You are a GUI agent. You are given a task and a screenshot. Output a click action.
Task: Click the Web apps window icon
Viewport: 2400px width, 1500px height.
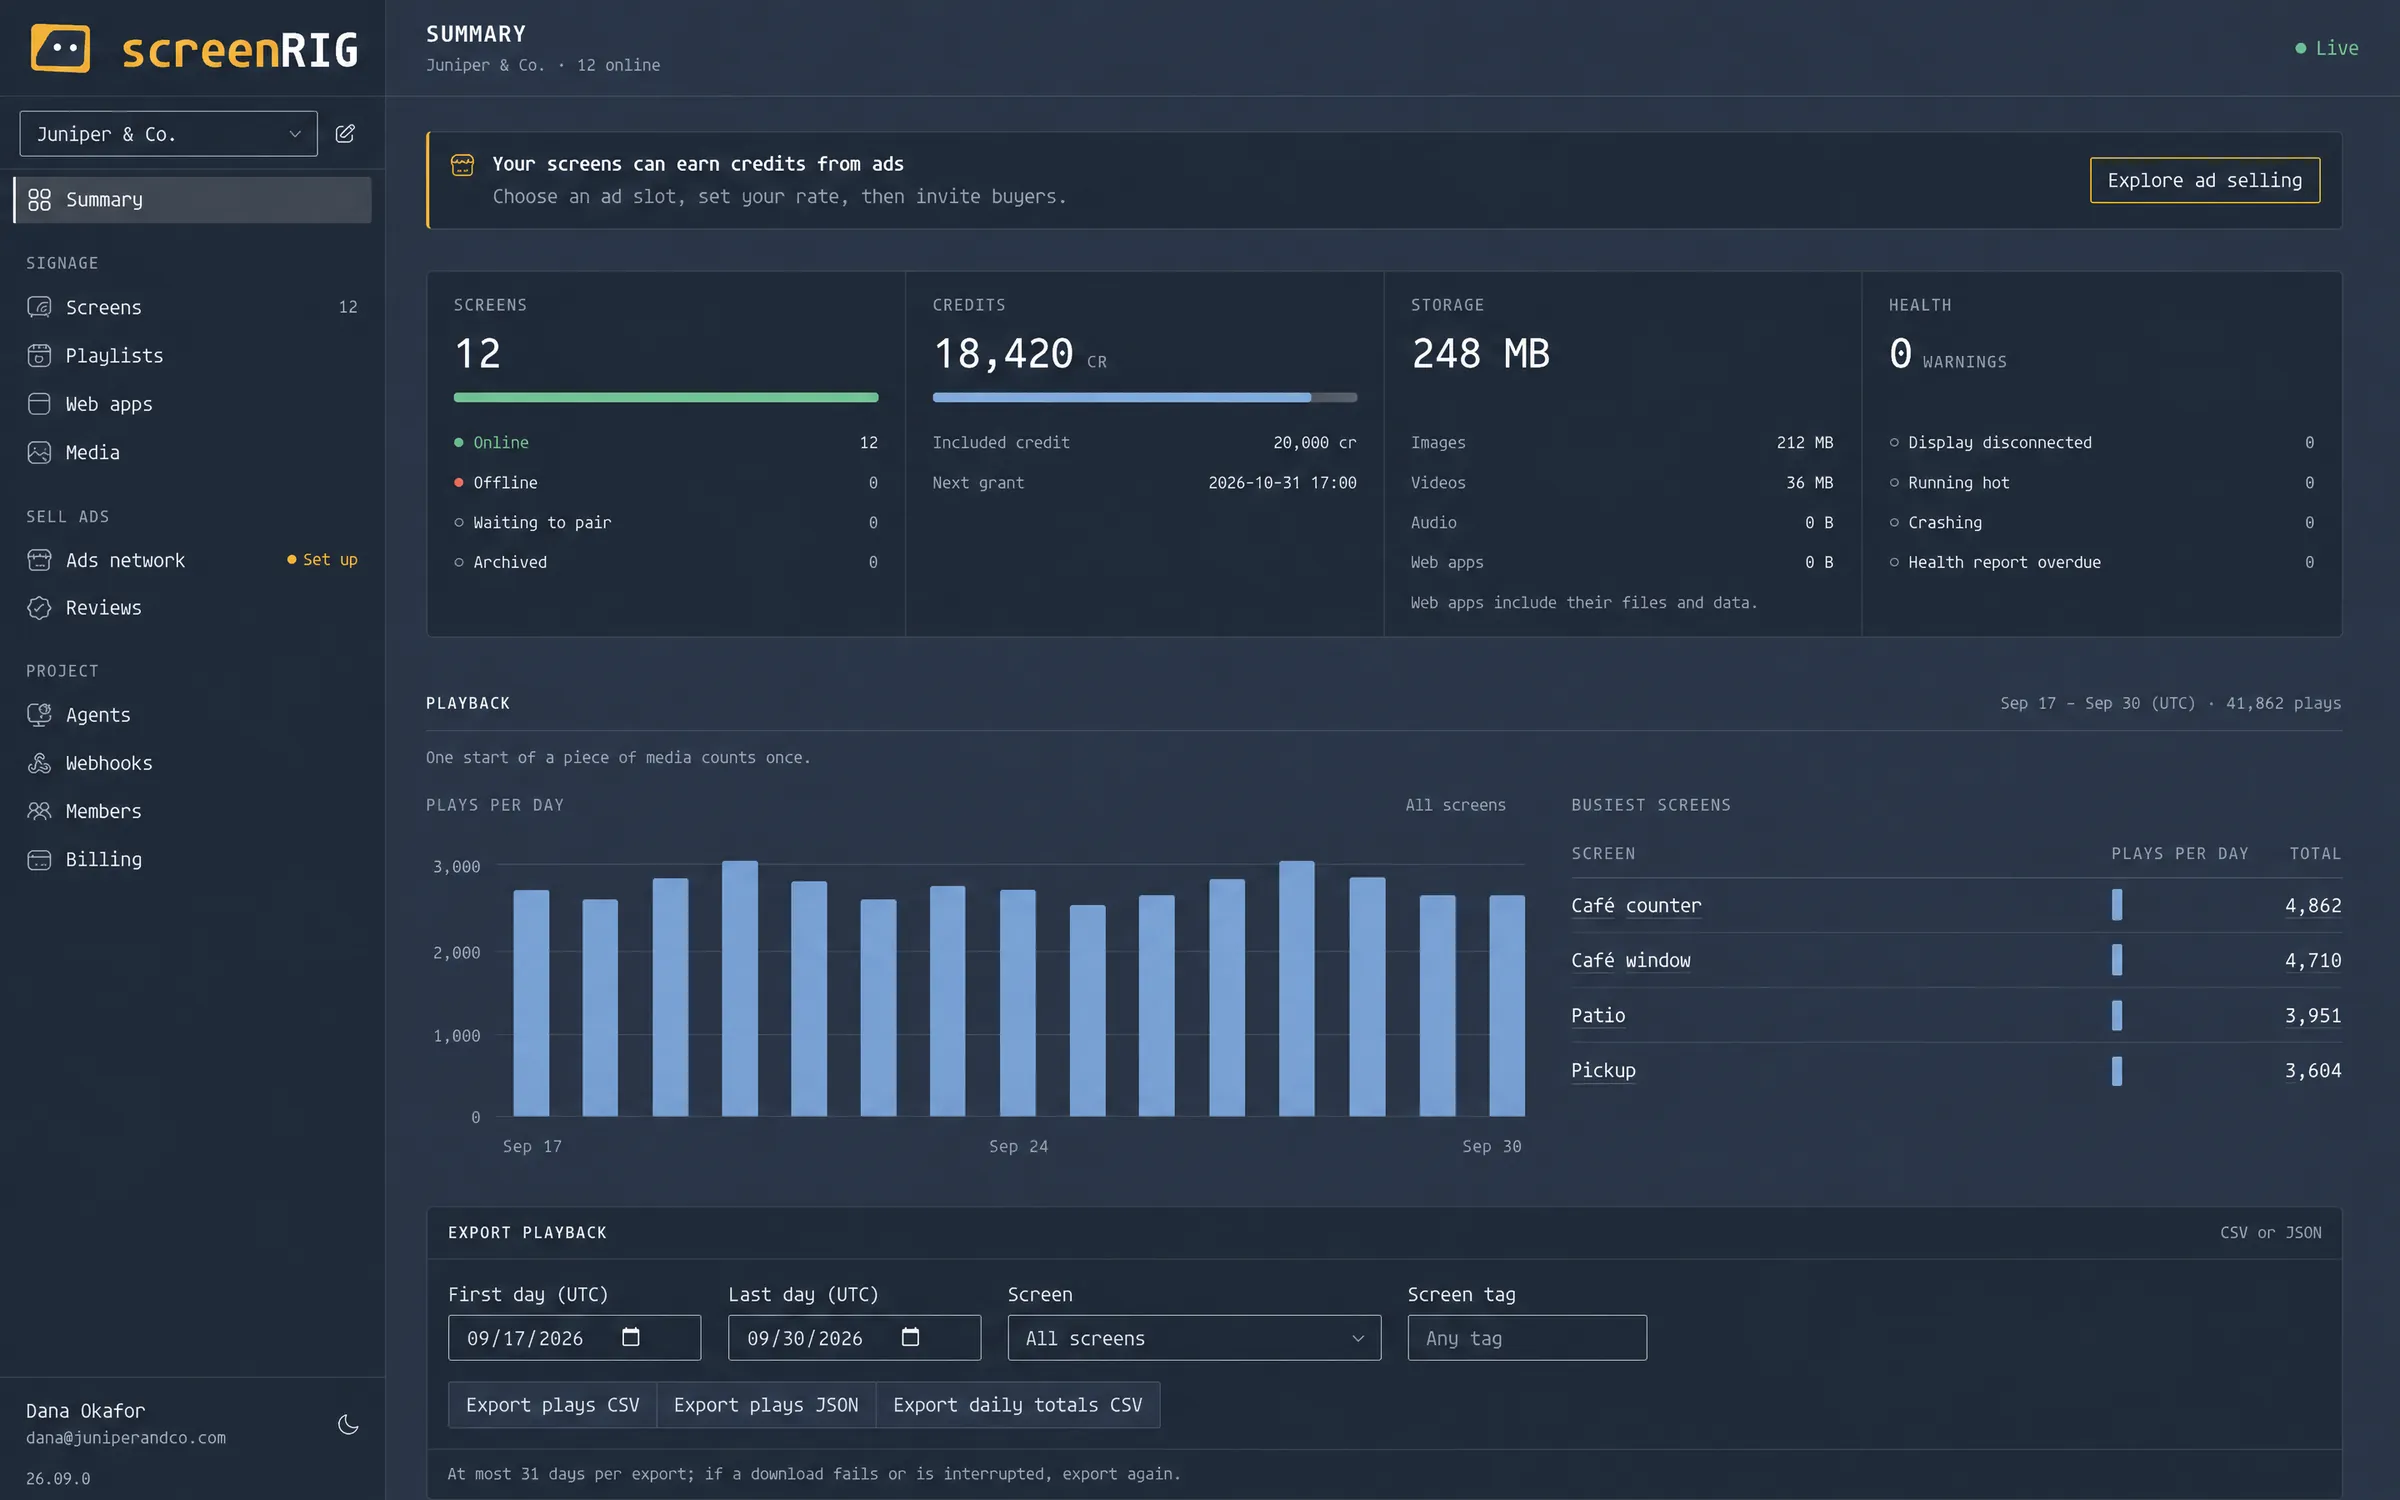click(39, 404)
